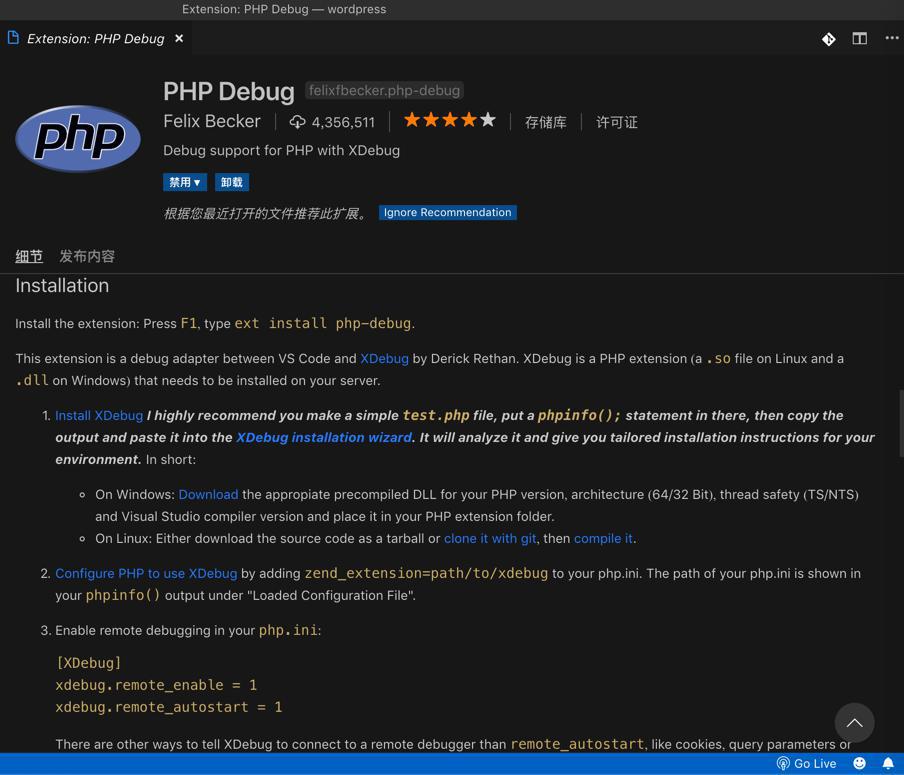Open the five-star rating reviews

point(450,120)
